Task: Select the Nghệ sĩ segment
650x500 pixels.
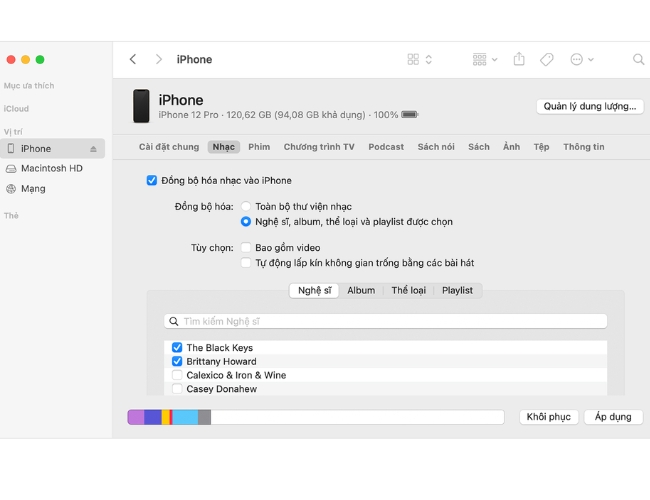Action: [315, 290]
